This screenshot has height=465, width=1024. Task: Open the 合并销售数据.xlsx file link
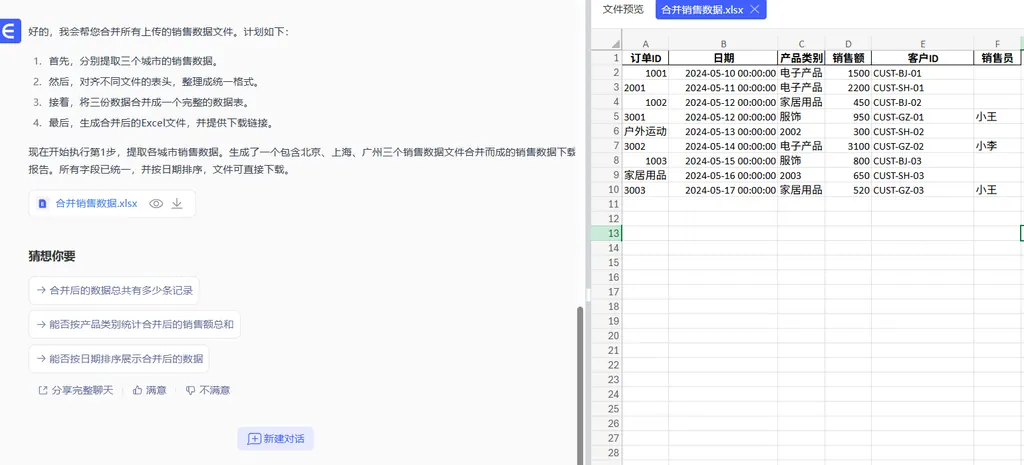click(96, 203)
